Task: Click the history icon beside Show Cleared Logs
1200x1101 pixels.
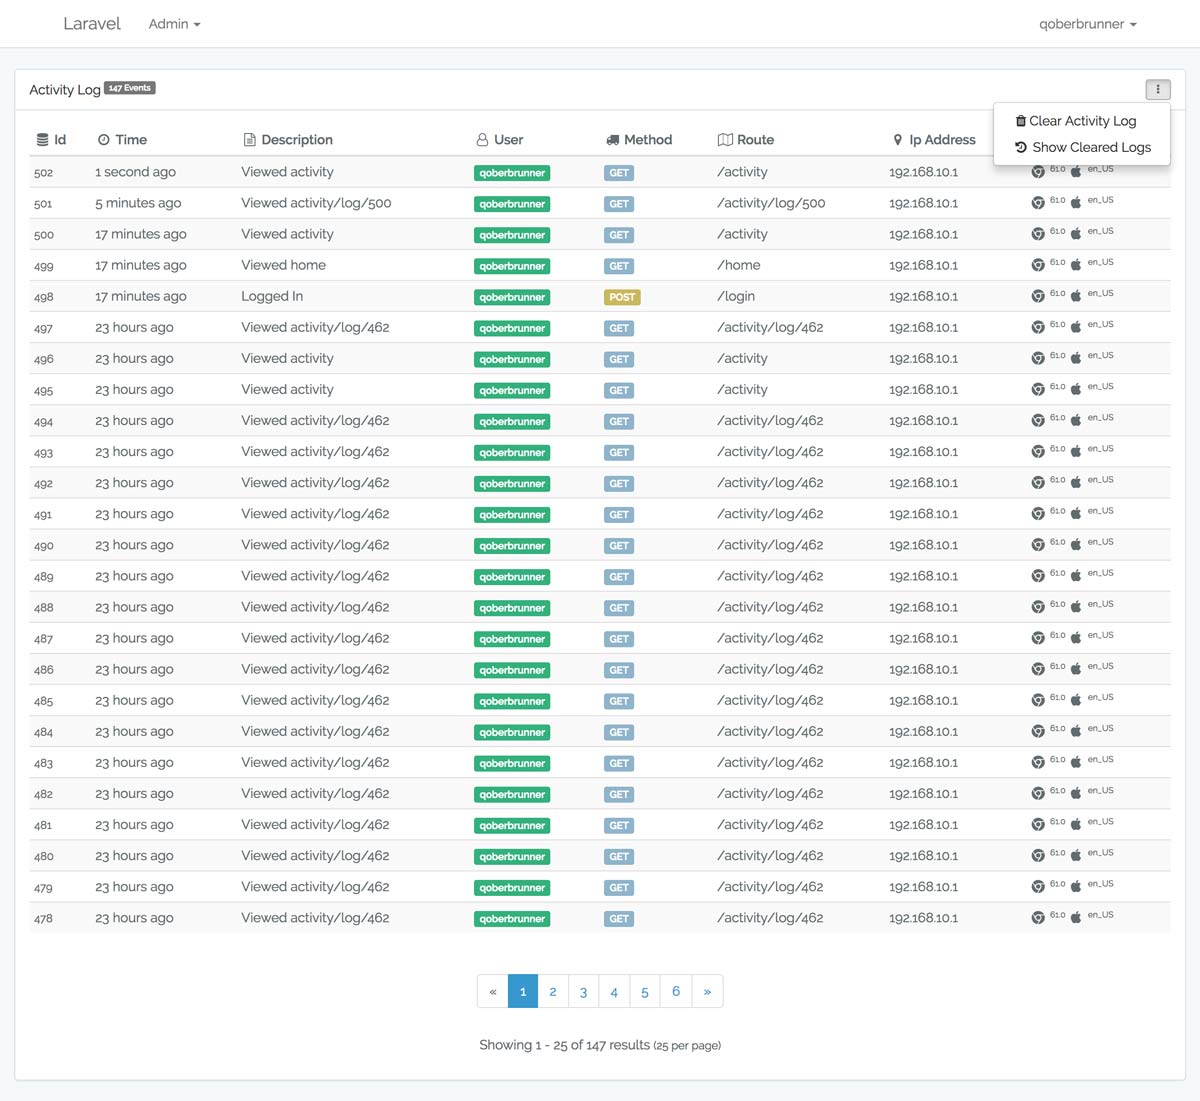Action: [1021, 147]
